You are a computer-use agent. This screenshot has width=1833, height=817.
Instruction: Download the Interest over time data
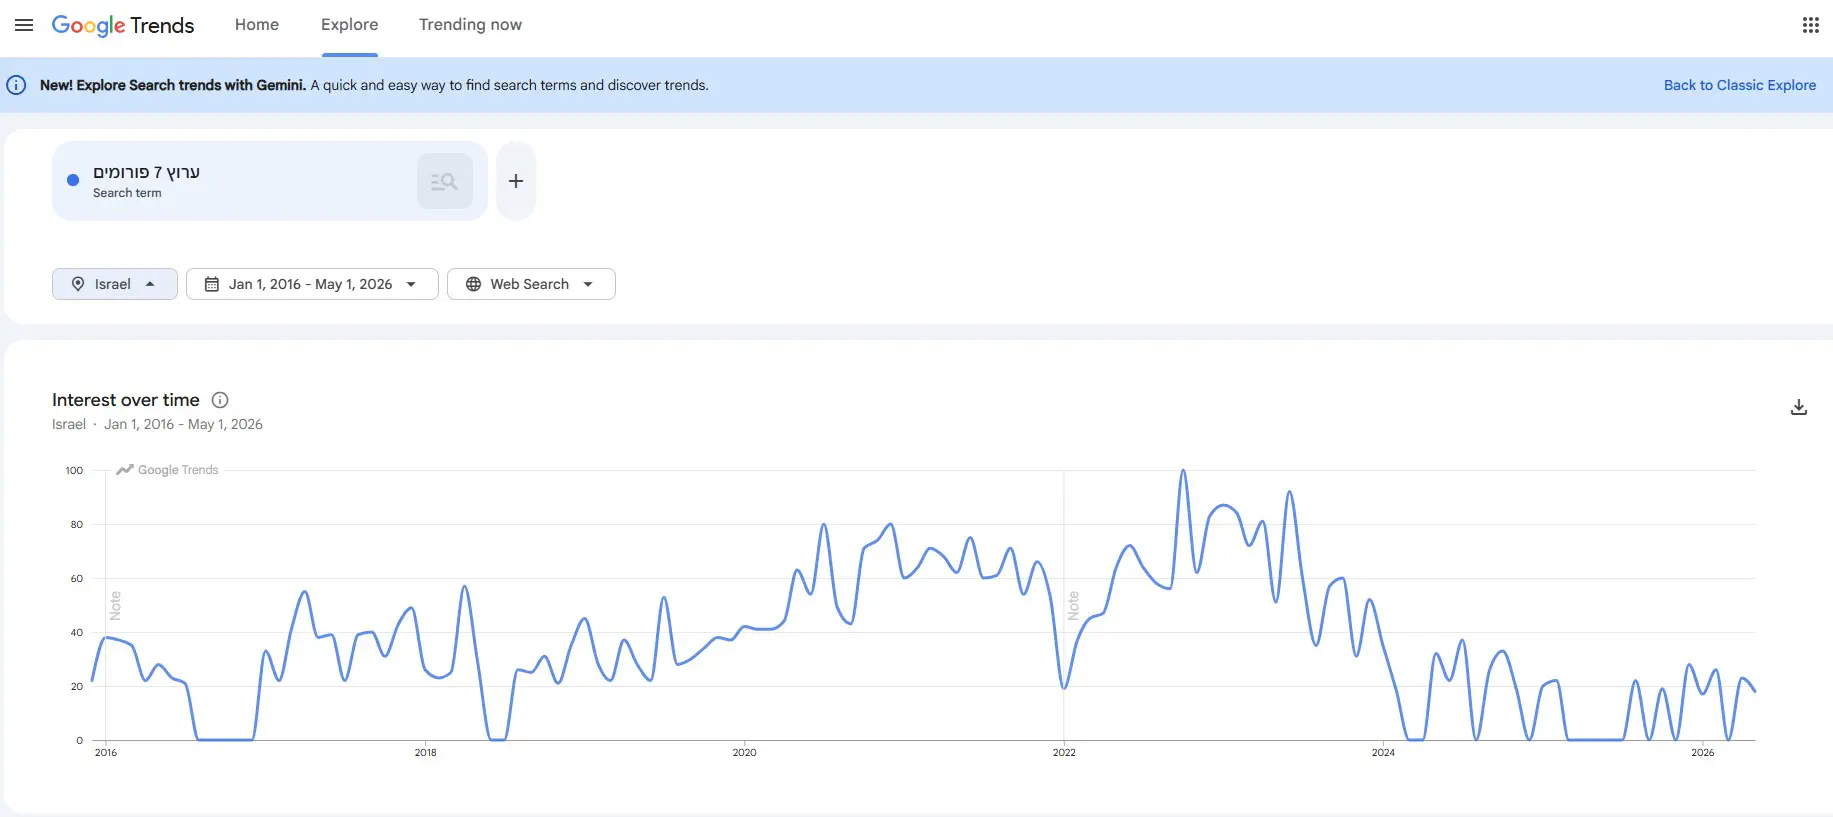tap(1798, 407)
